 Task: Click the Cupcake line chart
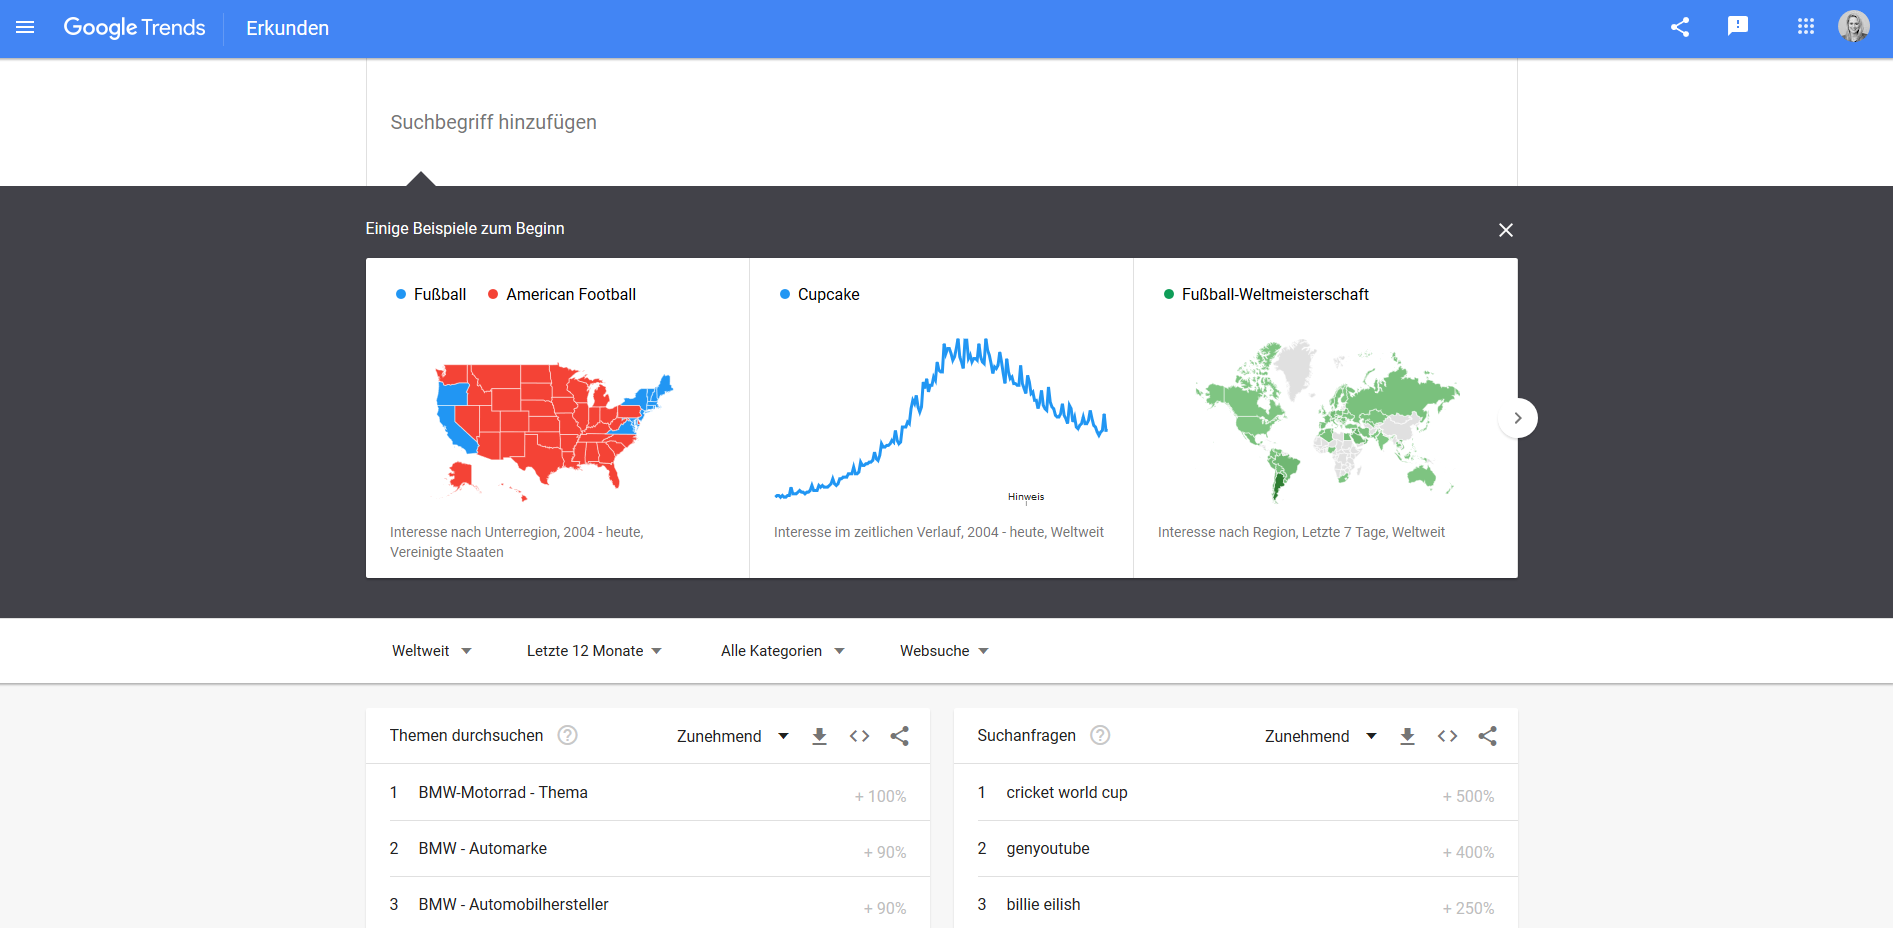[x=941, y=418]
